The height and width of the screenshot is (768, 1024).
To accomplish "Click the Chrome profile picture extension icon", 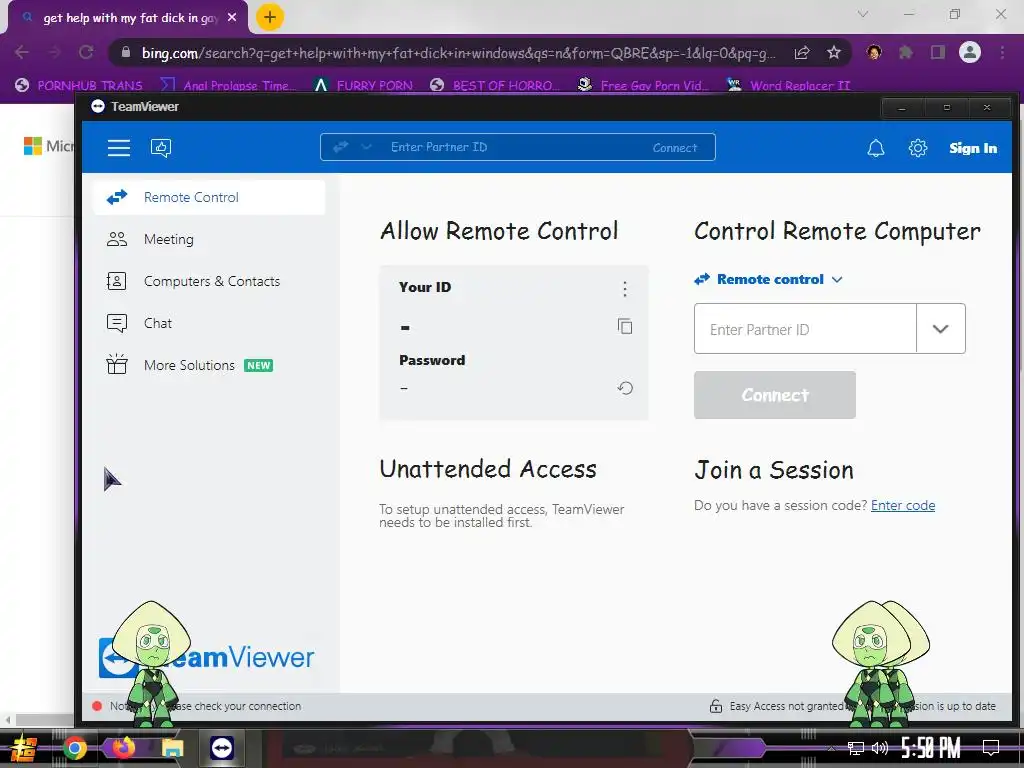I will click(x=874, y=52).
